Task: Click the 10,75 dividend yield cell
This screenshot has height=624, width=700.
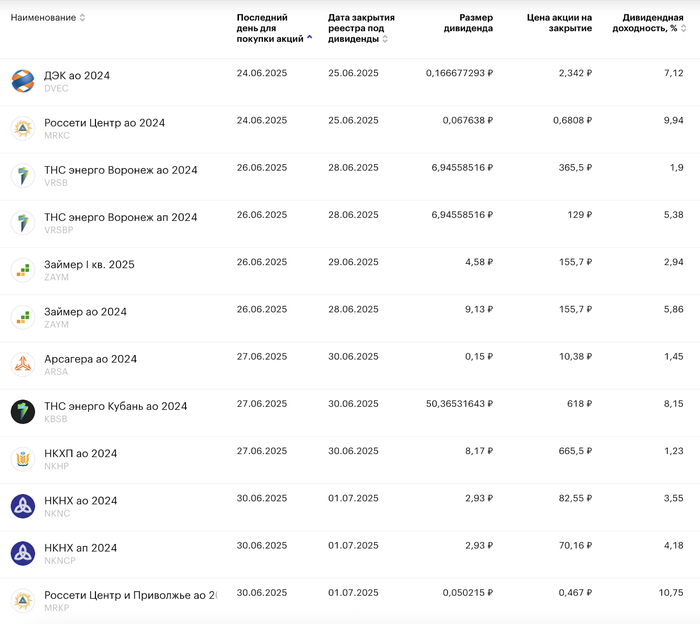Action: (671, 593)
